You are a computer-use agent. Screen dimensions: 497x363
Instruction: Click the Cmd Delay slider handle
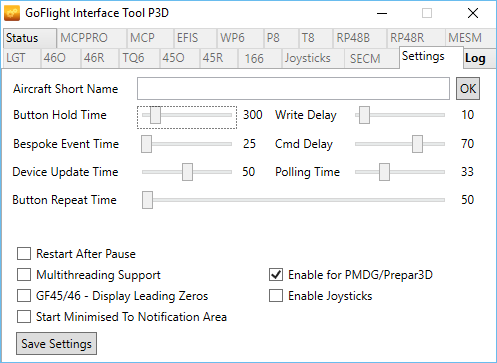[x=417, y=144]
